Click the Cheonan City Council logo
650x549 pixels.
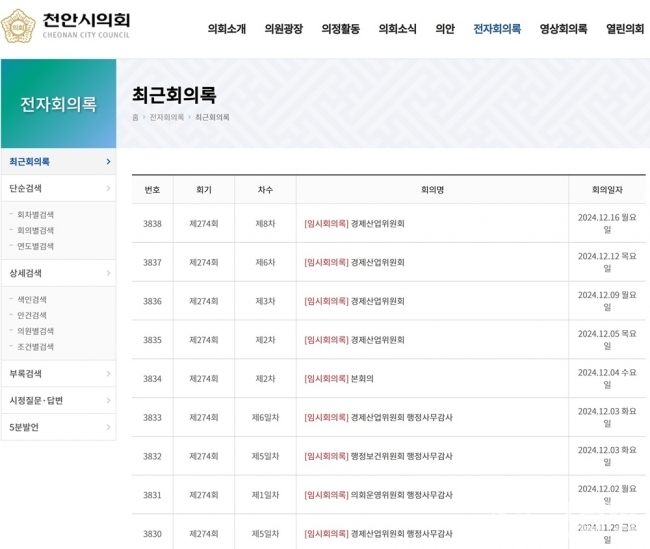point(67,26)
